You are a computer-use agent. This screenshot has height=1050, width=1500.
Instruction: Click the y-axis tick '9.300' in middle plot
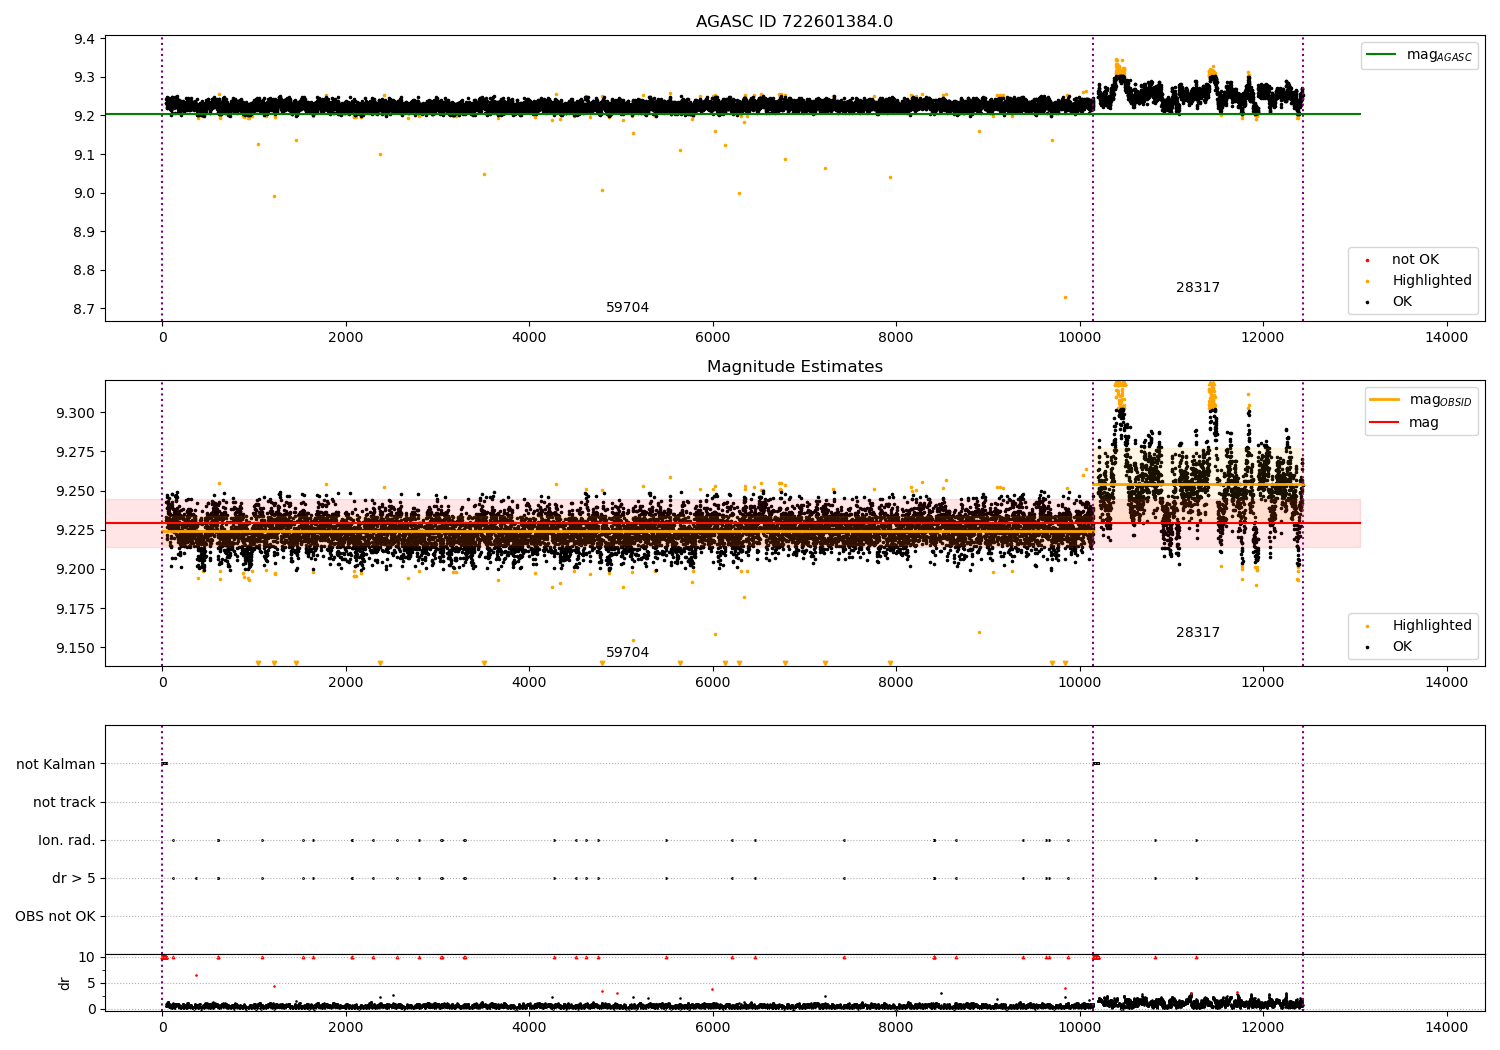[x=77, y=413]
